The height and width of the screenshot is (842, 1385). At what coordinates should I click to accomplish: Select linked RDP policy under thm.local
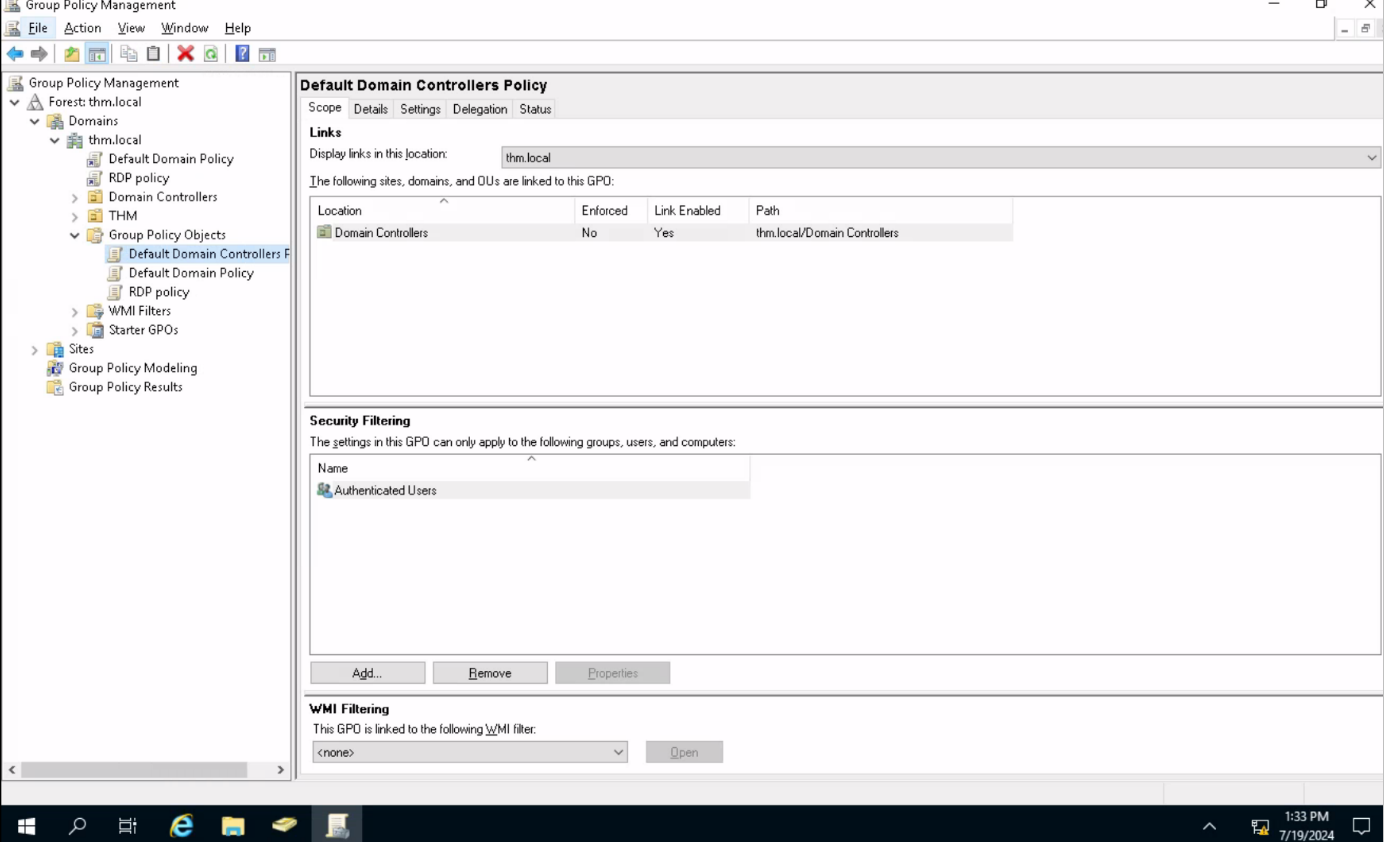pos(138,178)
